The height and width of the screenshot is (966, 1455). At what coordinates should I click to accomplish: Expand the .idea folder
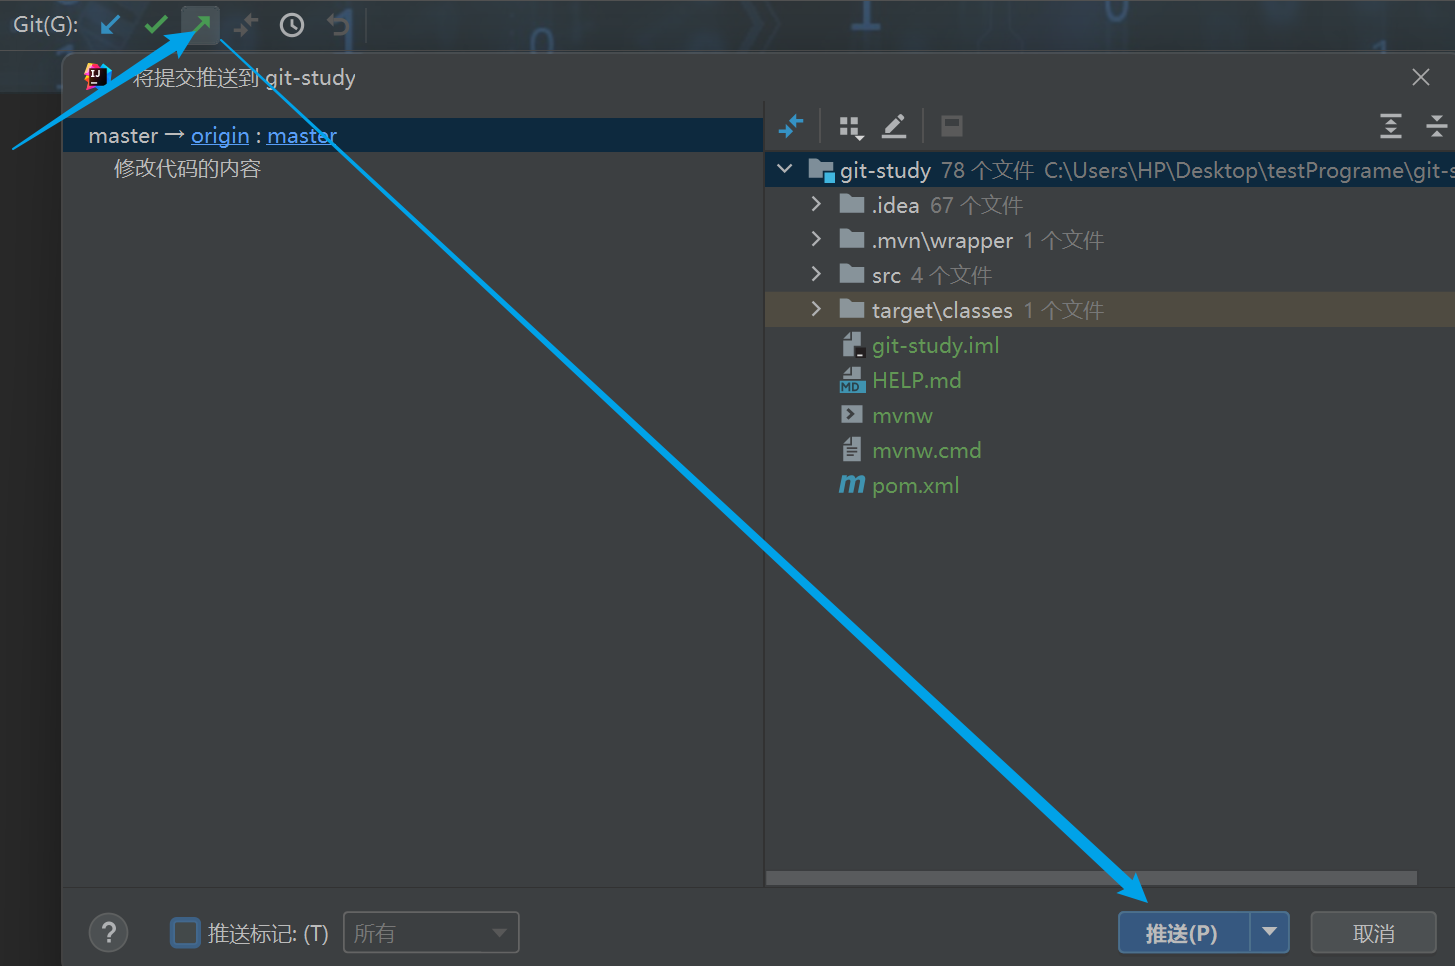pyautogui.click(x=816, y=204)
